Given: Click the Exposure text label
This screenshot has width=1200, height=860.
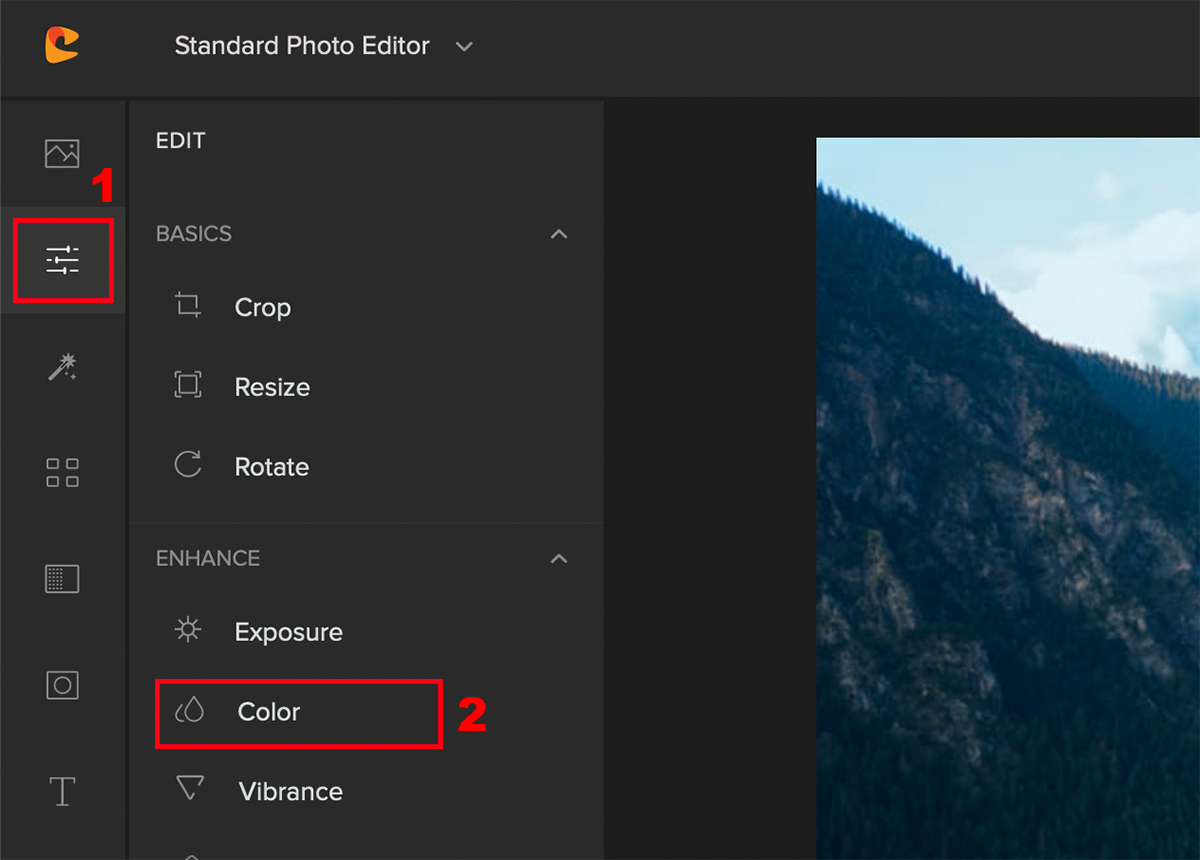Looking at the screenshot, I should pos(288,632).
